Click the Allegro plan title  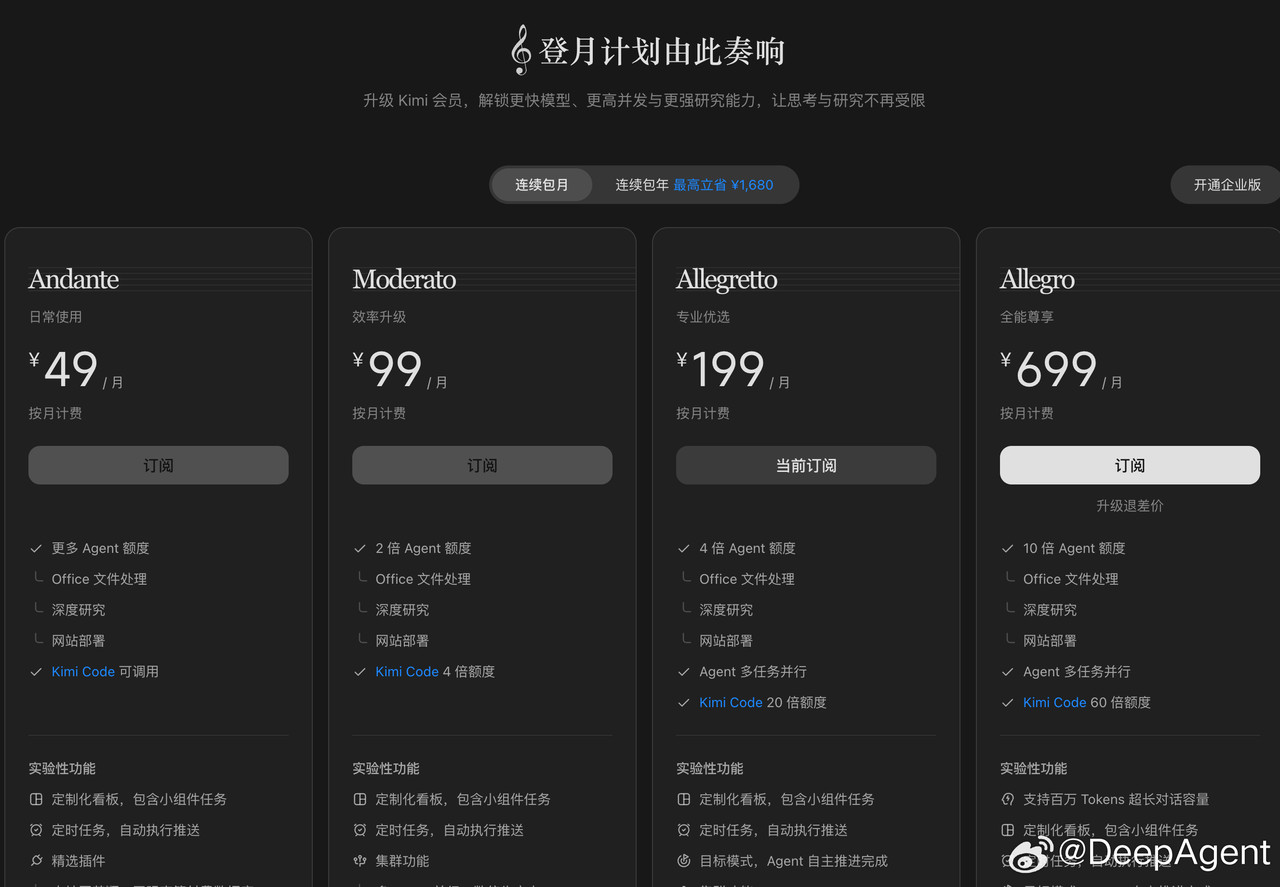tap(1038, 280)
